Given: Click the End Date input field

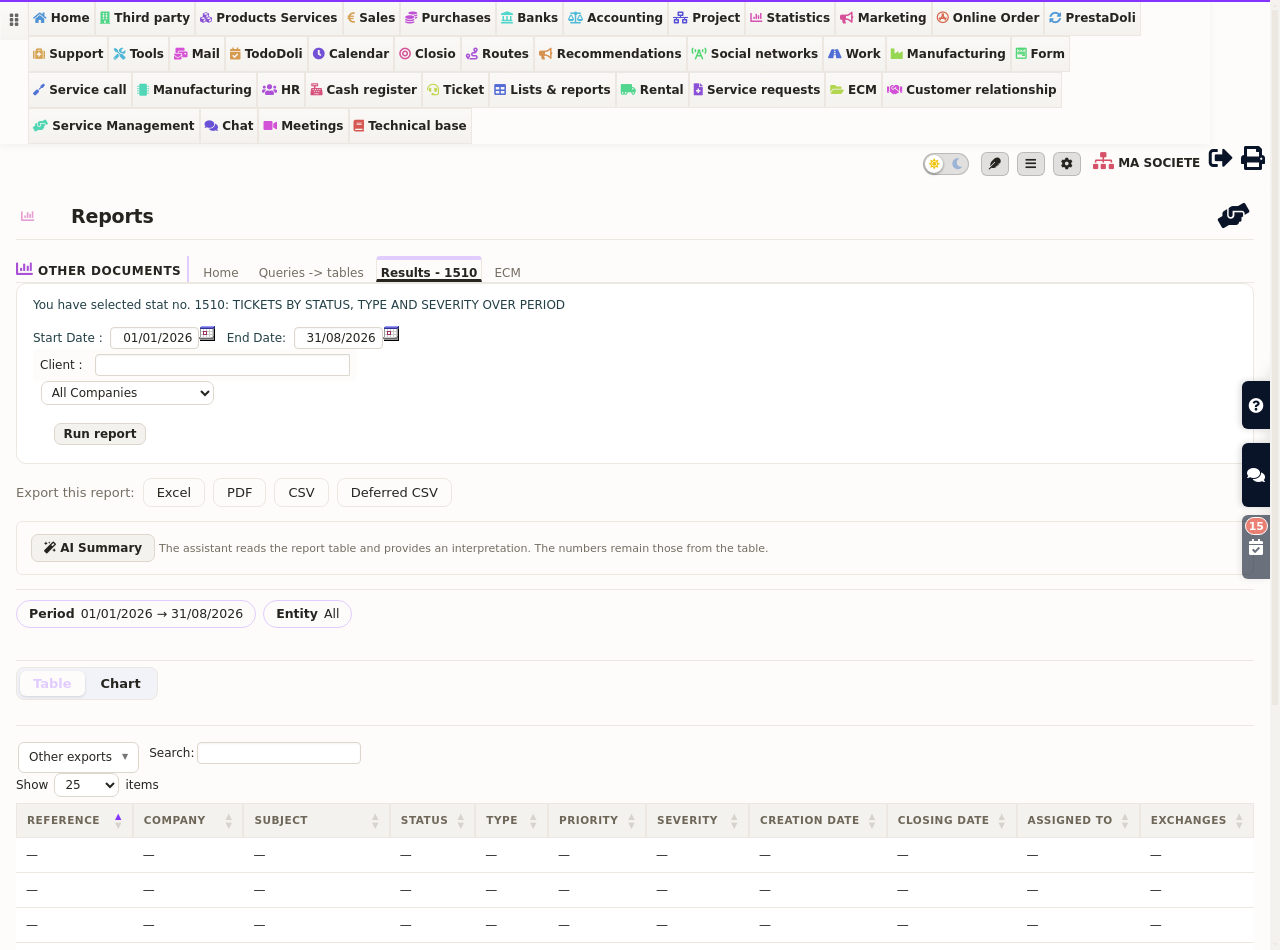Looking at the screenshot, I should 338,338.
